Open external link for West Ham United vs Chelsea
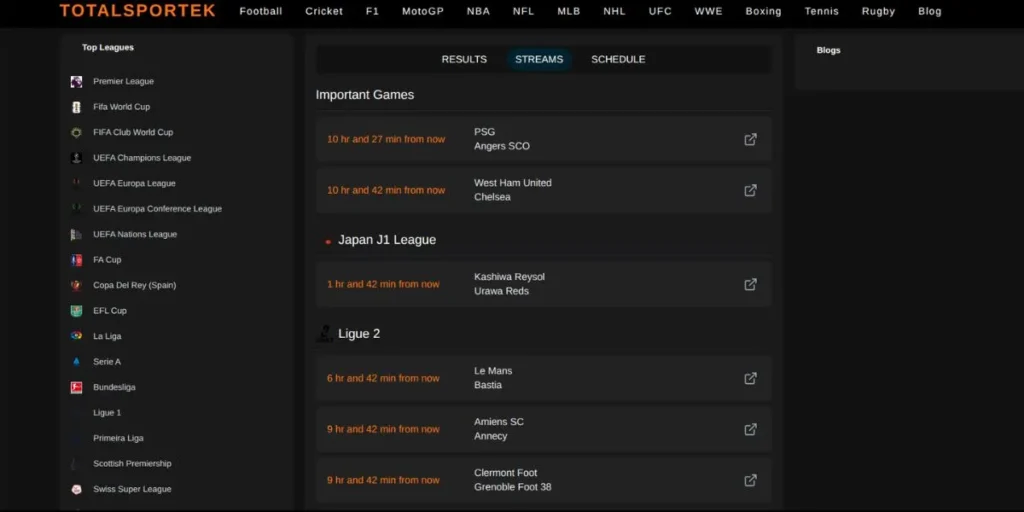Image resolution: width=1024 pixels, height=512 pixels. 750,190
